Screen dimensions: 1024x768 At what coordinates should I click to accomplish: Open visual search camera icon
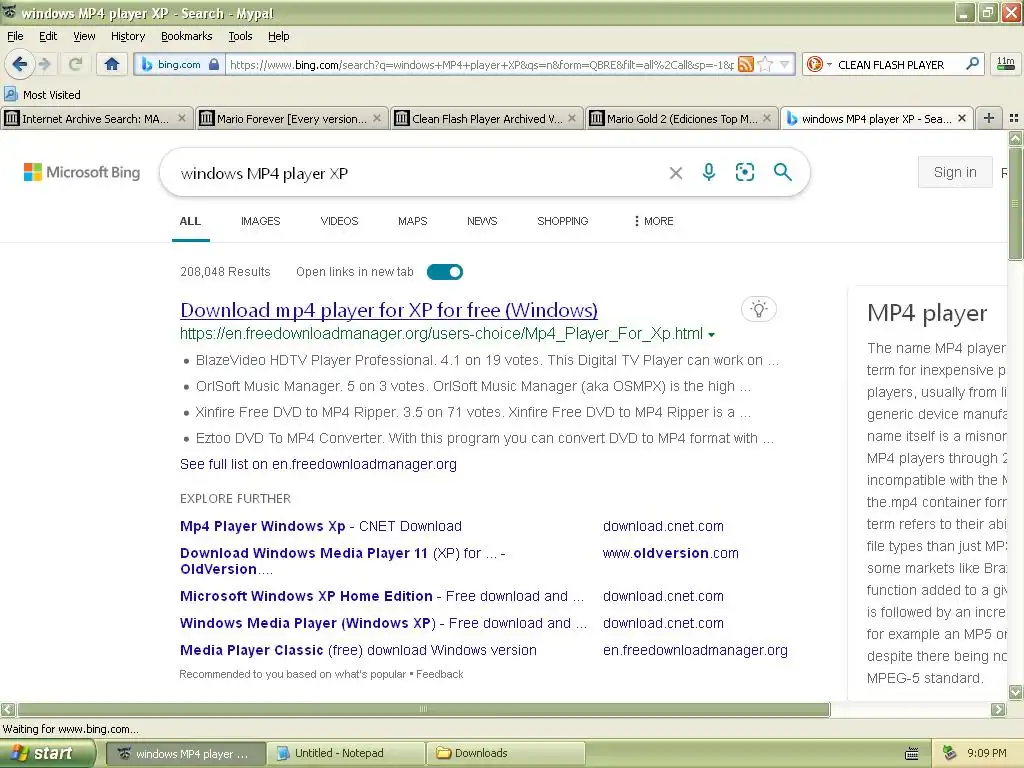coord(744,172)
